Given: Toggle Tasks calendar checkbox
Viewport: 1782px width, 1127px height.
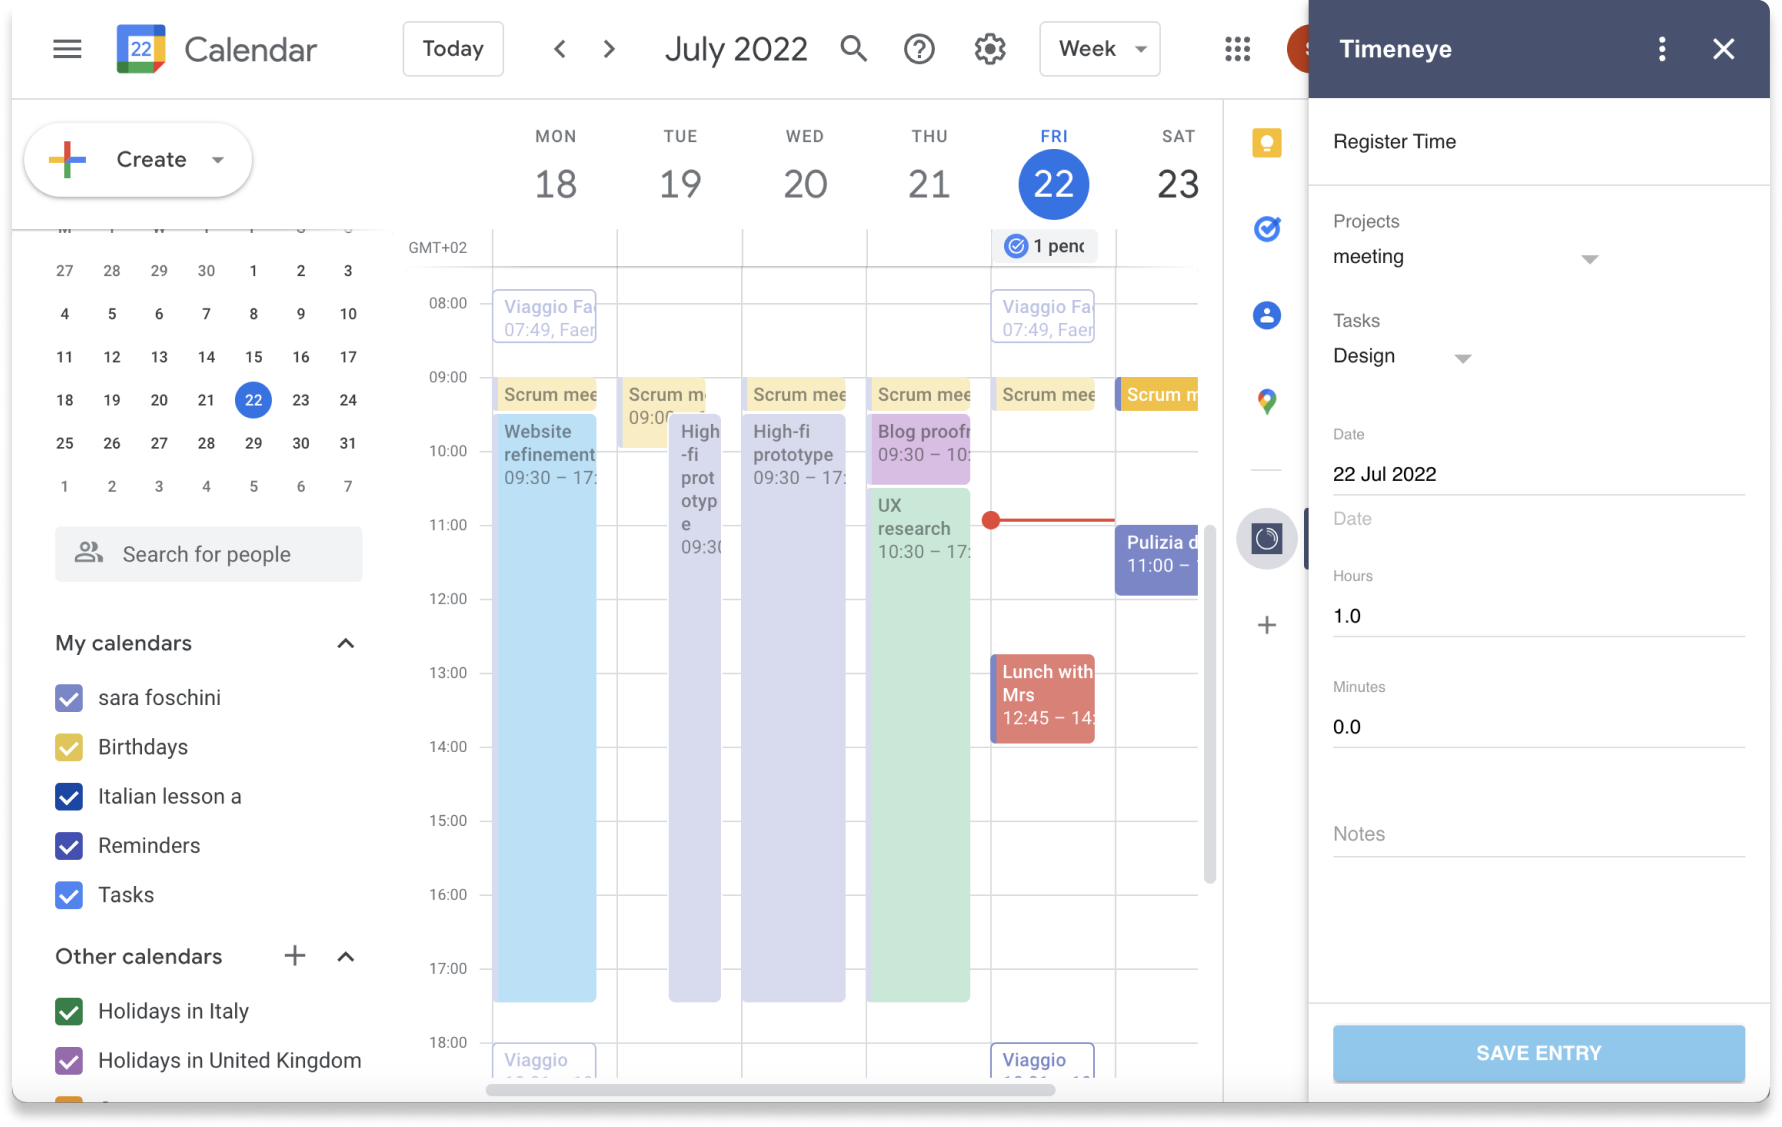Looking at the screenshot, I should point(69,895).
